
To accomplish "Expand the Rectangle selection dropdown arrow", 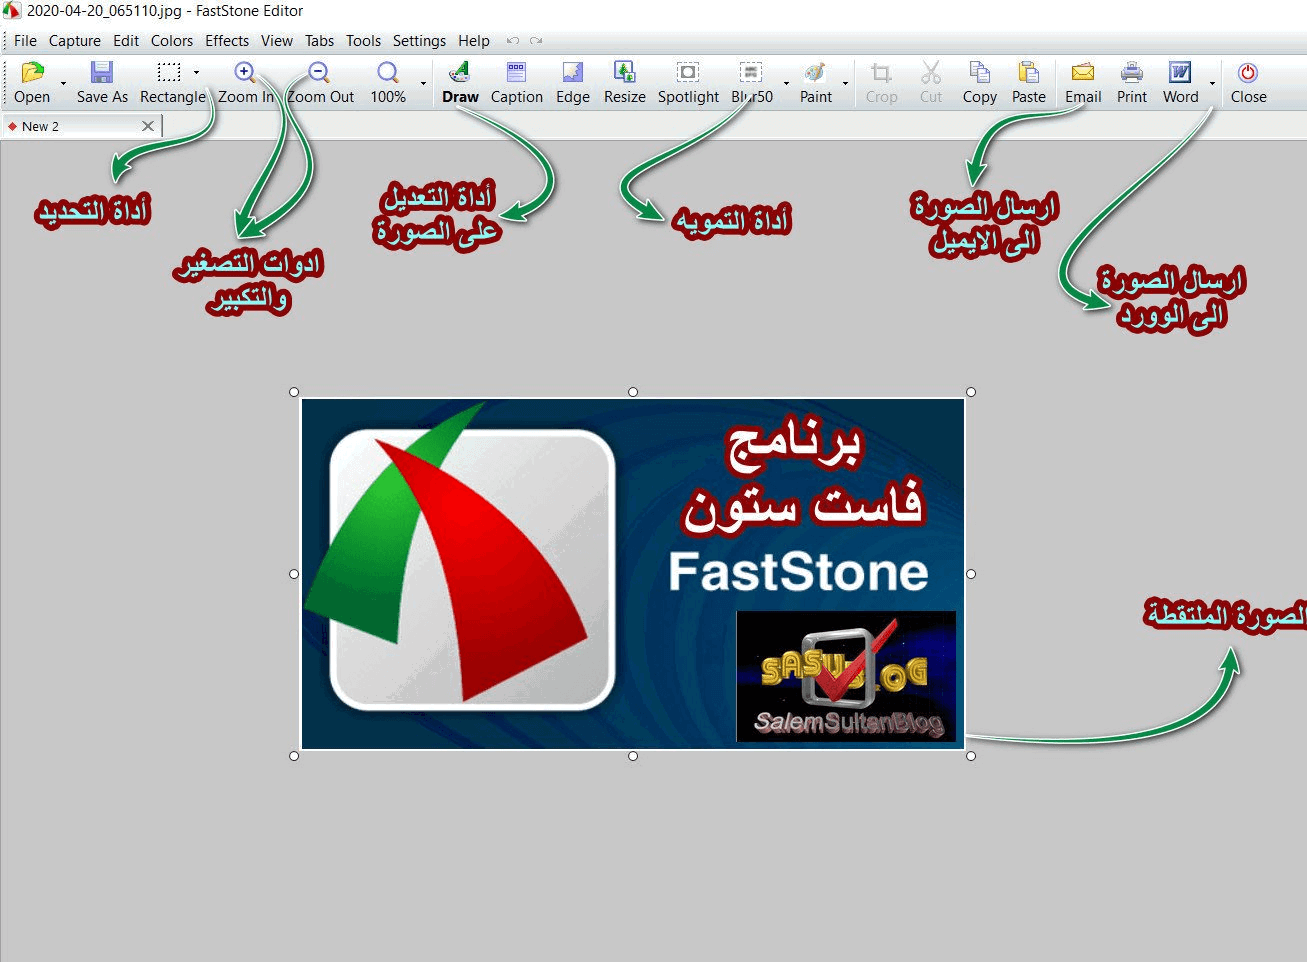I will coord(196,72).
